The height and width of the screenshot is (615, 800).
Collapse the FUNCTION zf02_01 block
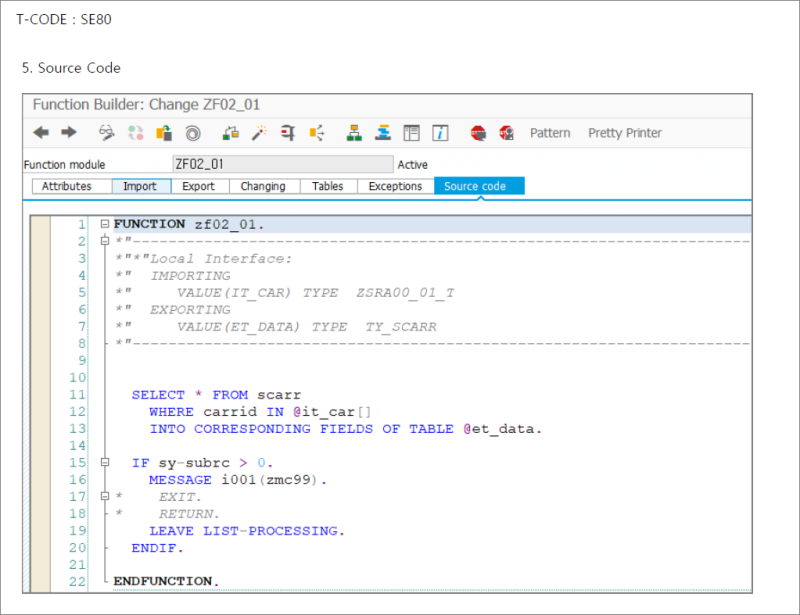pyautogui.click(x=105, y=223)
